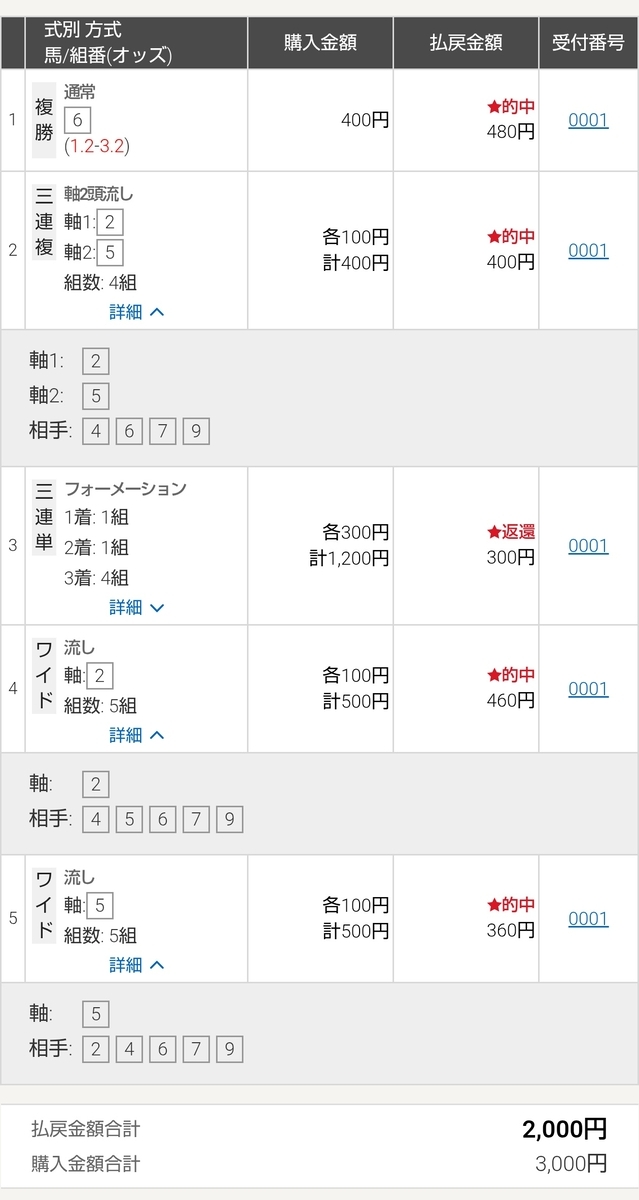Click the row 4 ワイド bet type badge

(45, 674)
